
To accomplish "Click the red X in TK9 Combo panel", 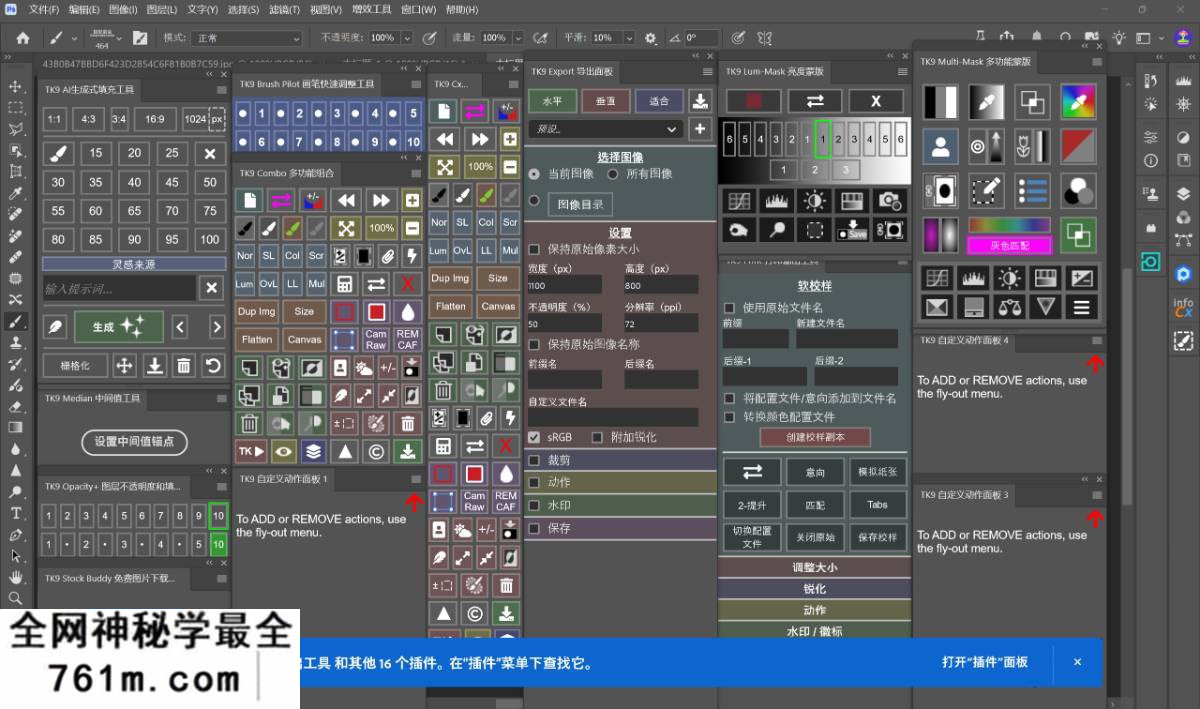I will 407,284.
